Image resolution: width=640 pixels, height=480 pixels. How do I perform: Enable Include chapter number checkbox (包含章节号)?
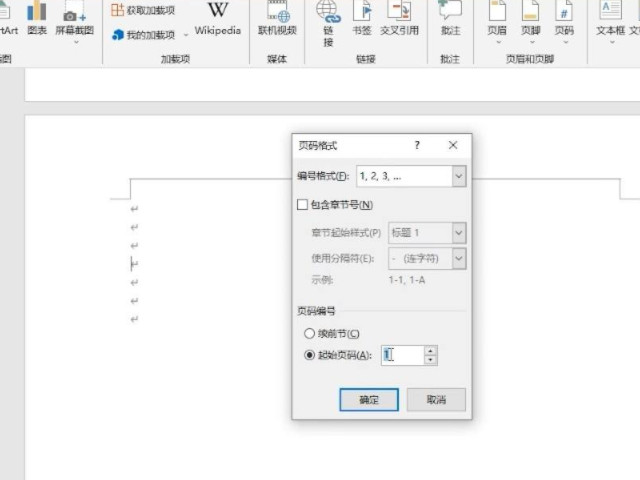(302, 204)
